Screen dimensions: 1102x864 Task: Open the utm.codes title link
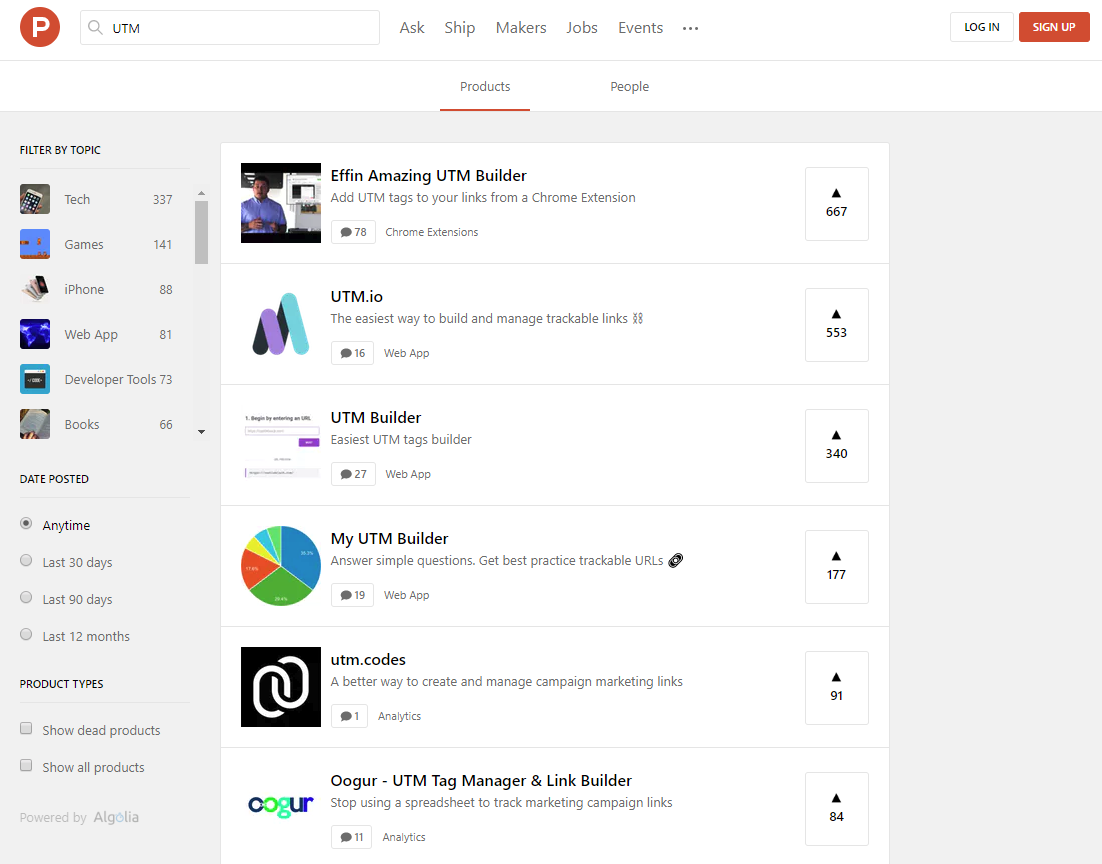pos(368,659)
